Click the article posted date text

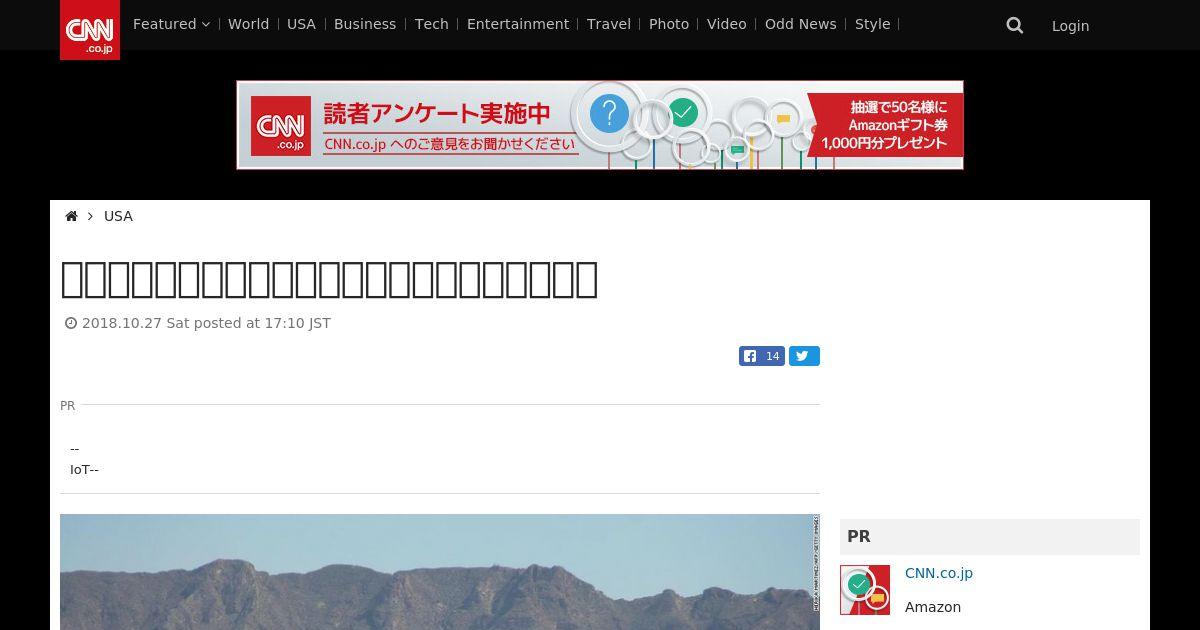coord(206,323)
